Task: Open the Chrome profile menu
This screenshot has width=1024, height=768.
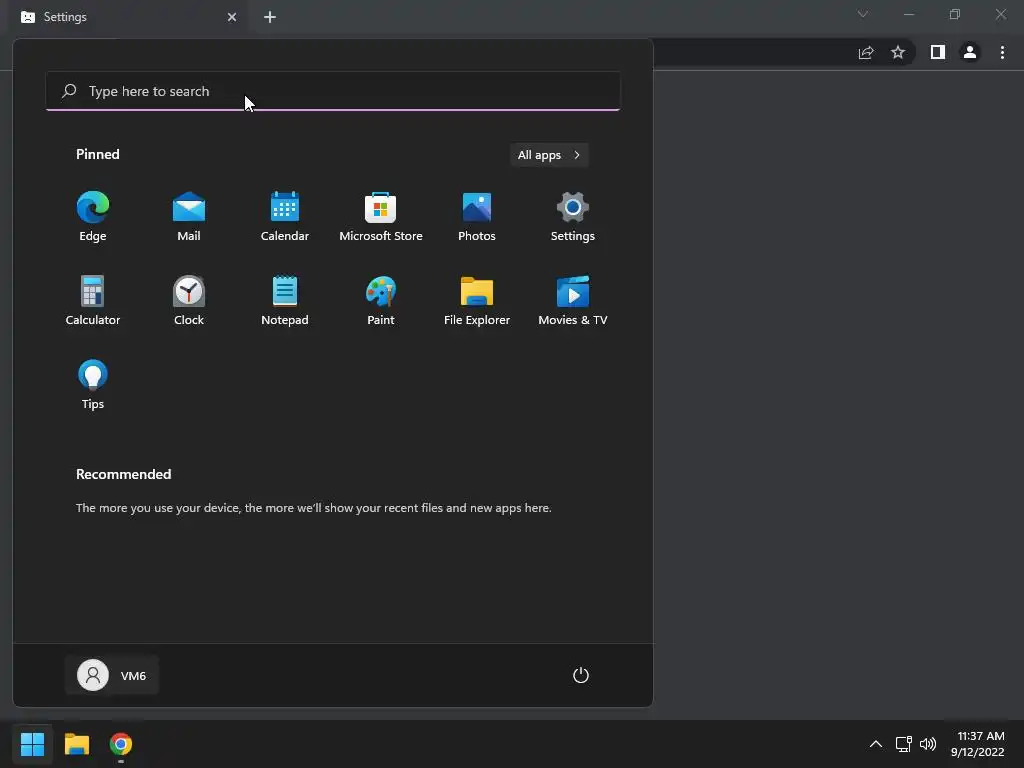Action: pos(970,52)
